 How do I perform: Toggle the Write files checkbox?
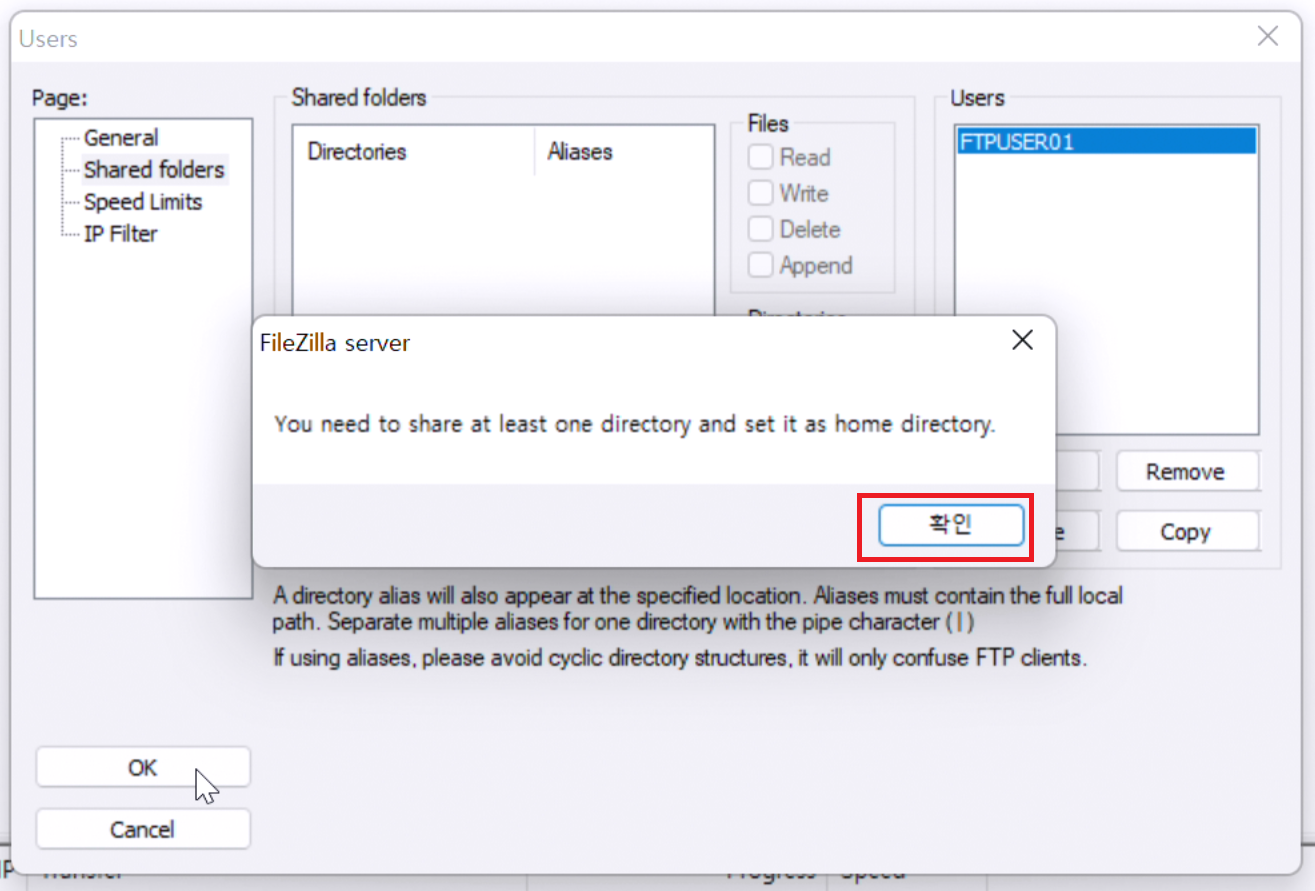[x=762, y=193]
